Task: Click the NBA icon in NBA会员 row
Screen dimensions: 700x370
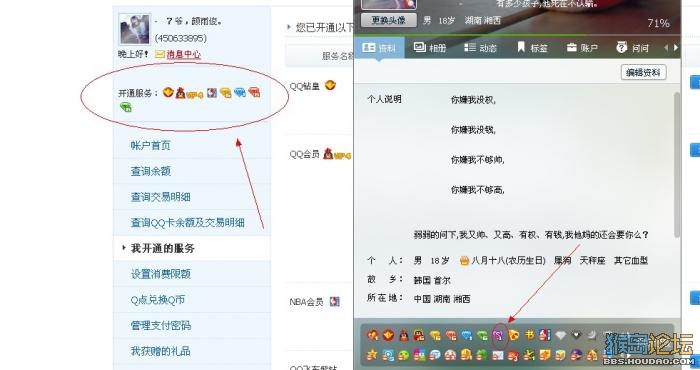Action: click(334, 302)
